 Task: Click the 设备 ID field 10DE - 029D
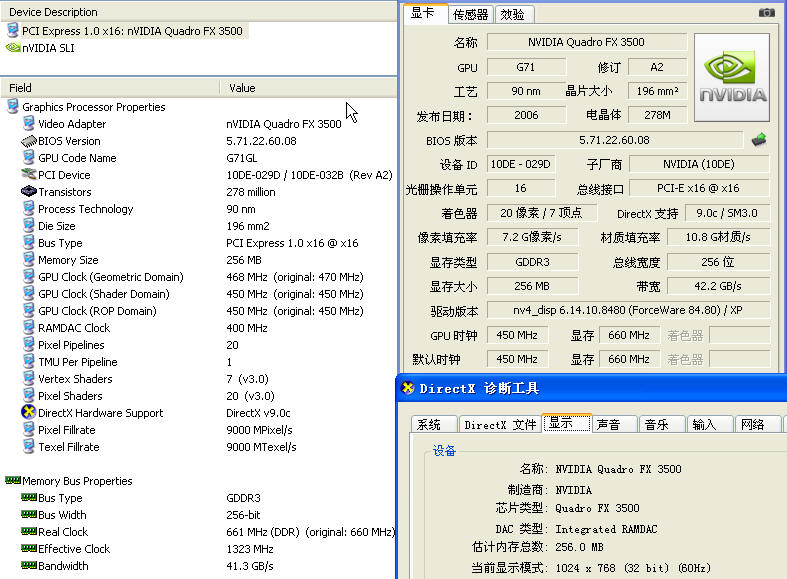[521, 164]
